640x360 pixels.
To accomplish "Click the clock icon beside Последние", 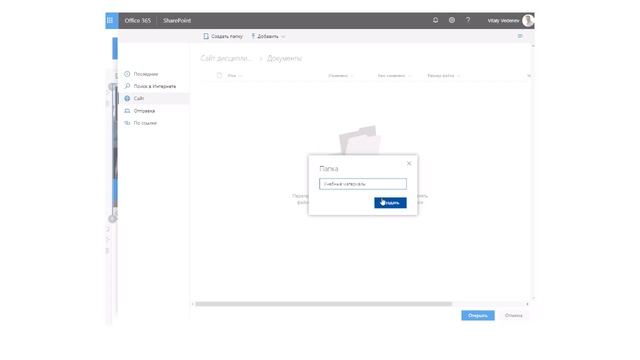I will (127, 74).
